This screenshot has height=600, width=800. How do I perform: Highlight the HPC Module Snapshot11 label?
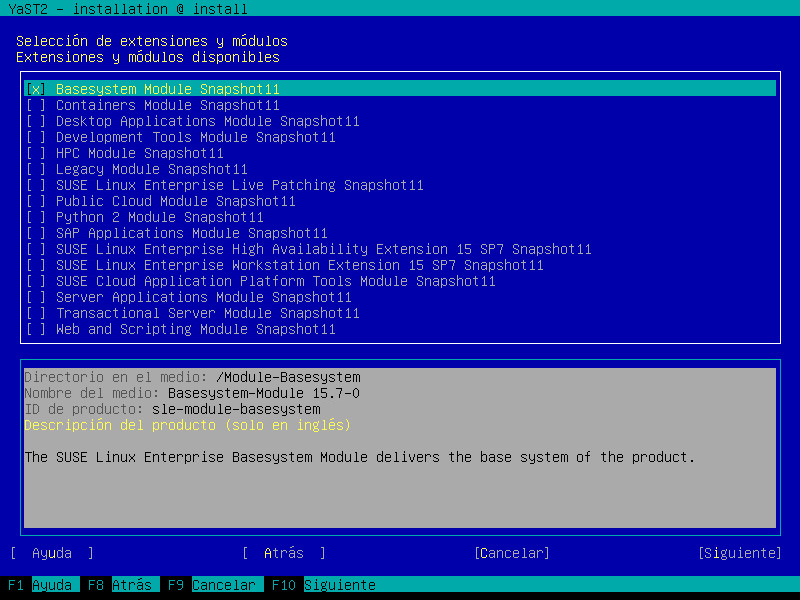[x=140, y=153]
